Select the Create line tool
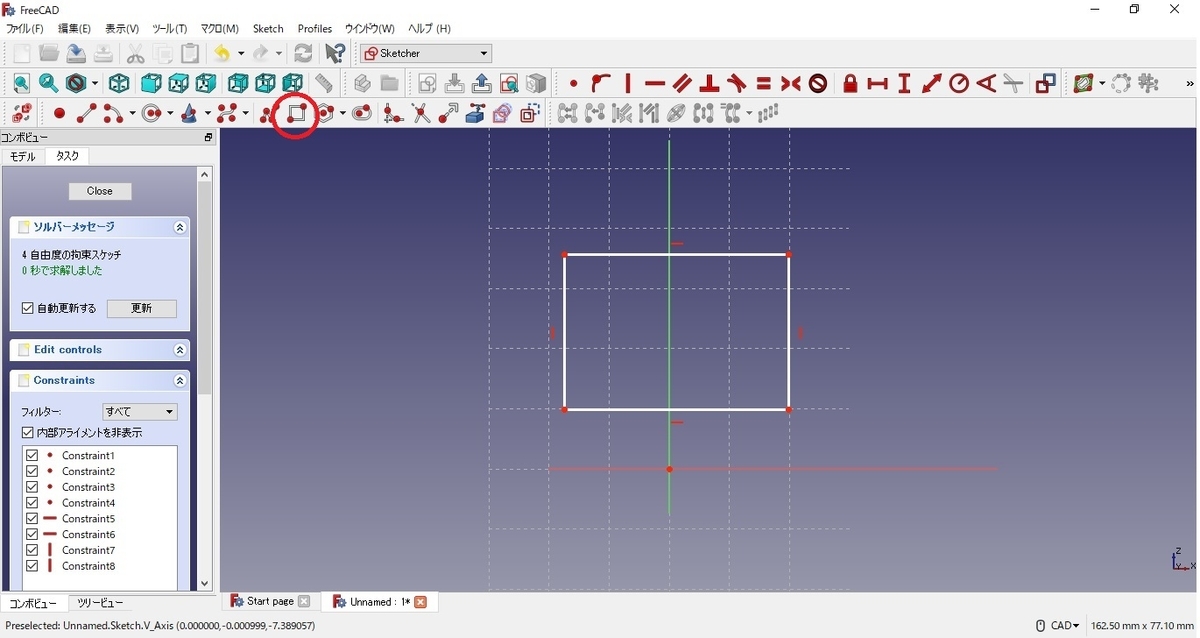This screenshot has width=1200, height=638. pos(86,114)
